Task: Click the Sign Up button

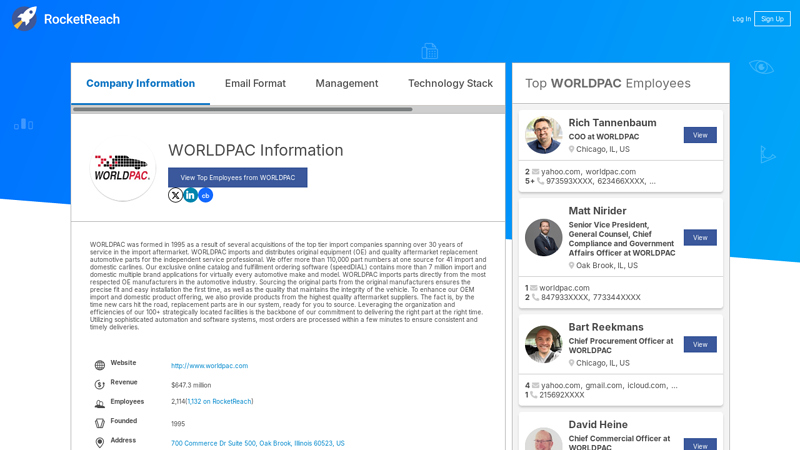Action: [772, 19]
